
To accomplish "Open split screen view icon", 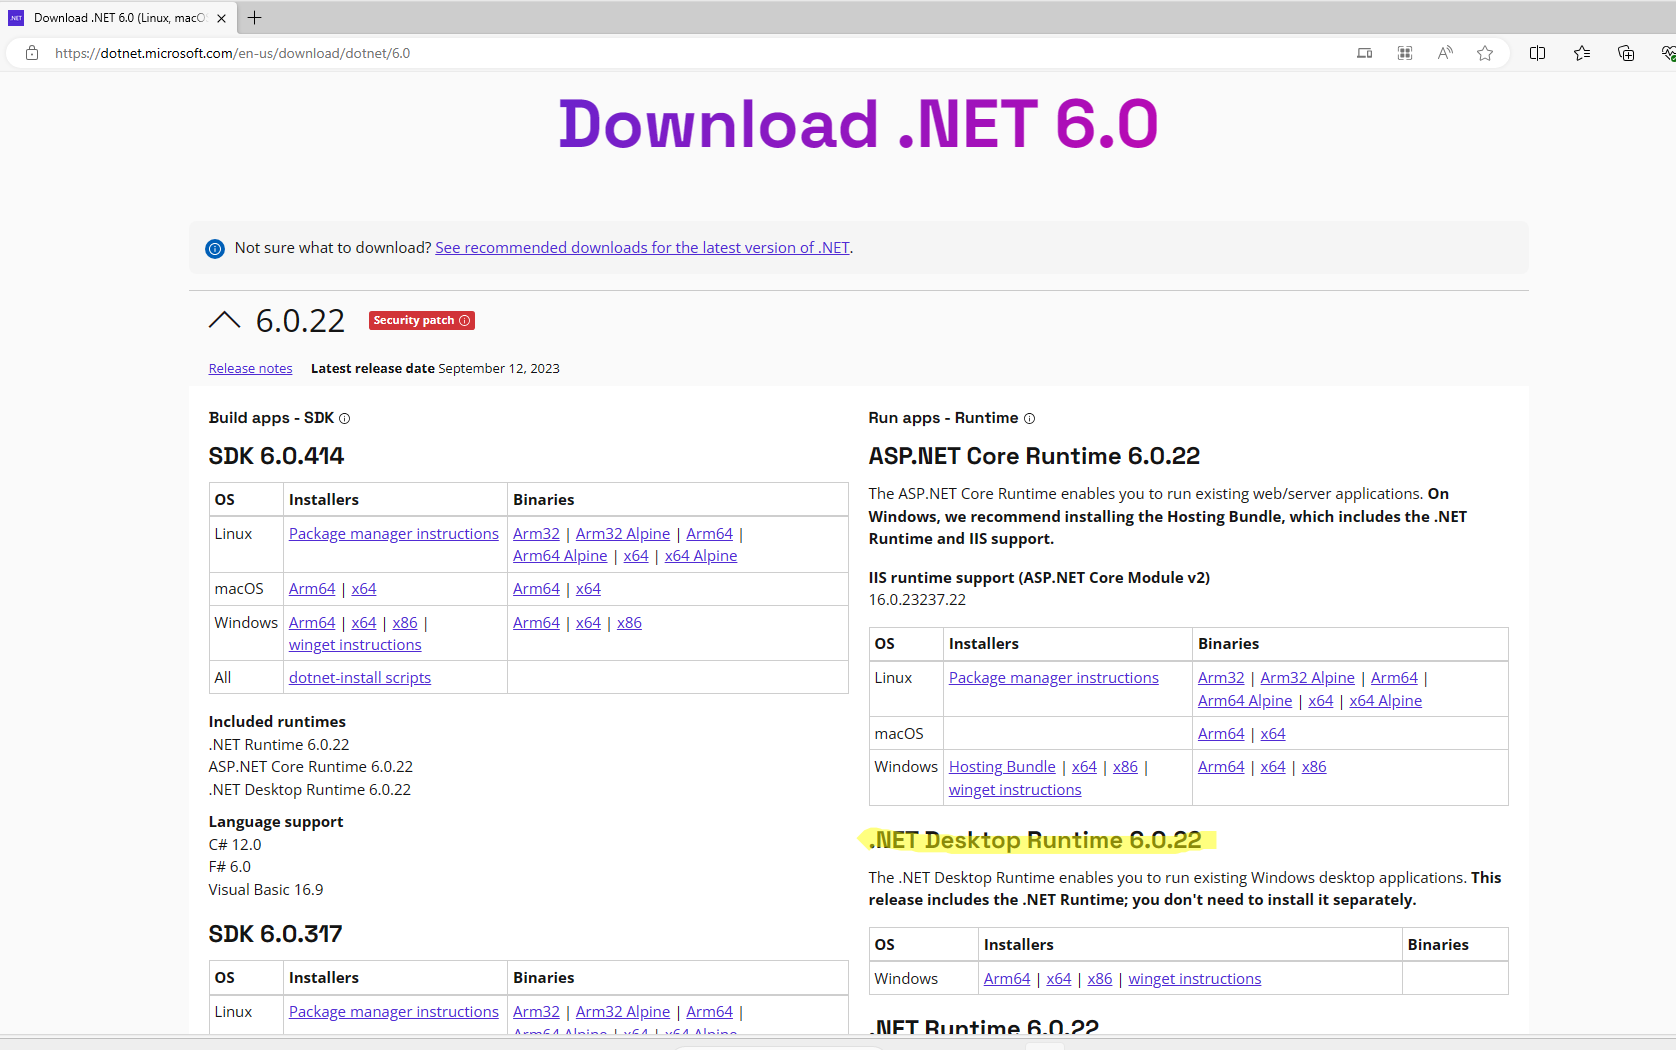I will point(1538,53).
